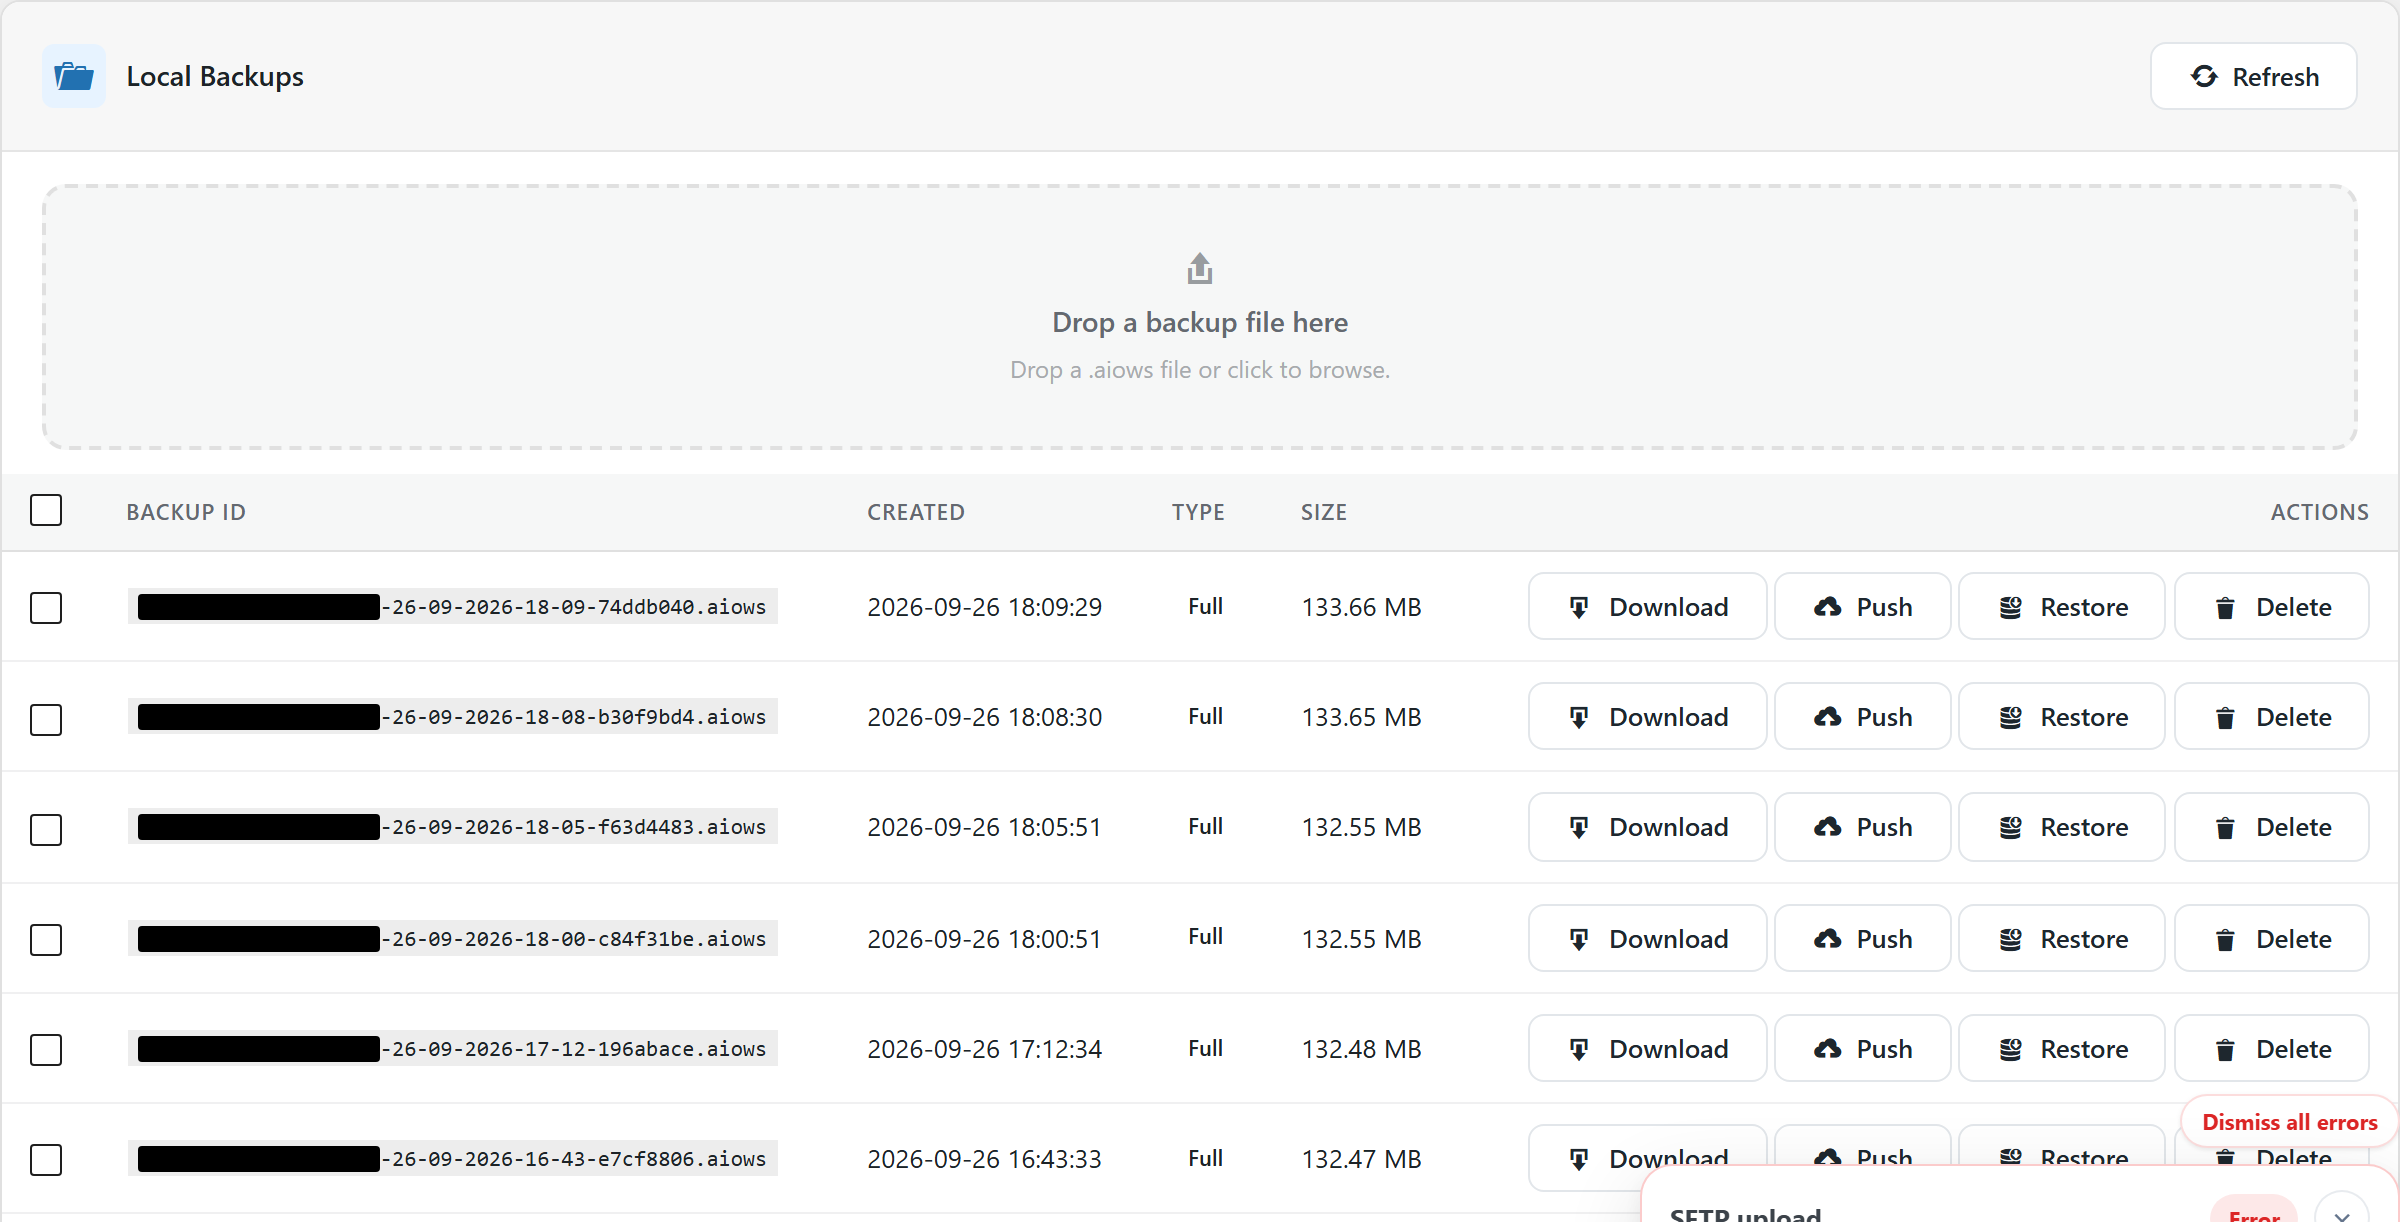Select the b30f9bd4 backup checkbox

coord(46,719)
